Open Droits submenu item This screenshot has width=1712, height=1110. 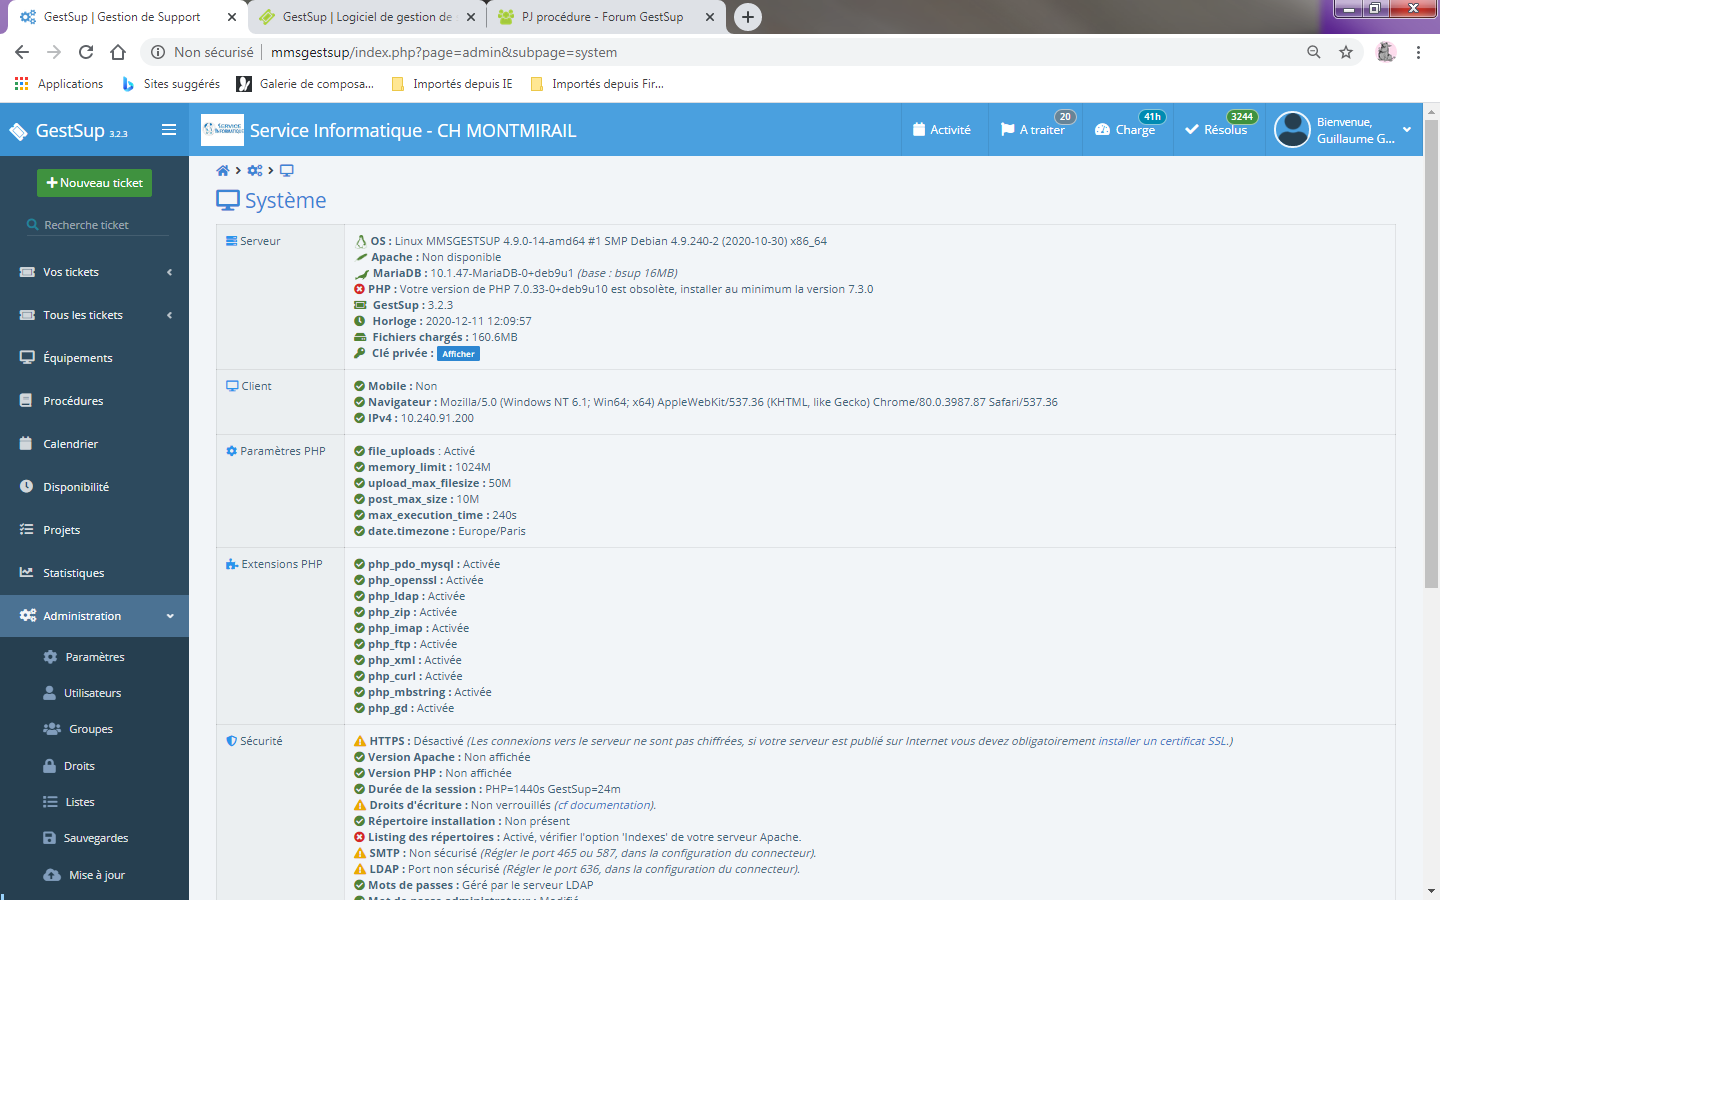coord(79,766)
